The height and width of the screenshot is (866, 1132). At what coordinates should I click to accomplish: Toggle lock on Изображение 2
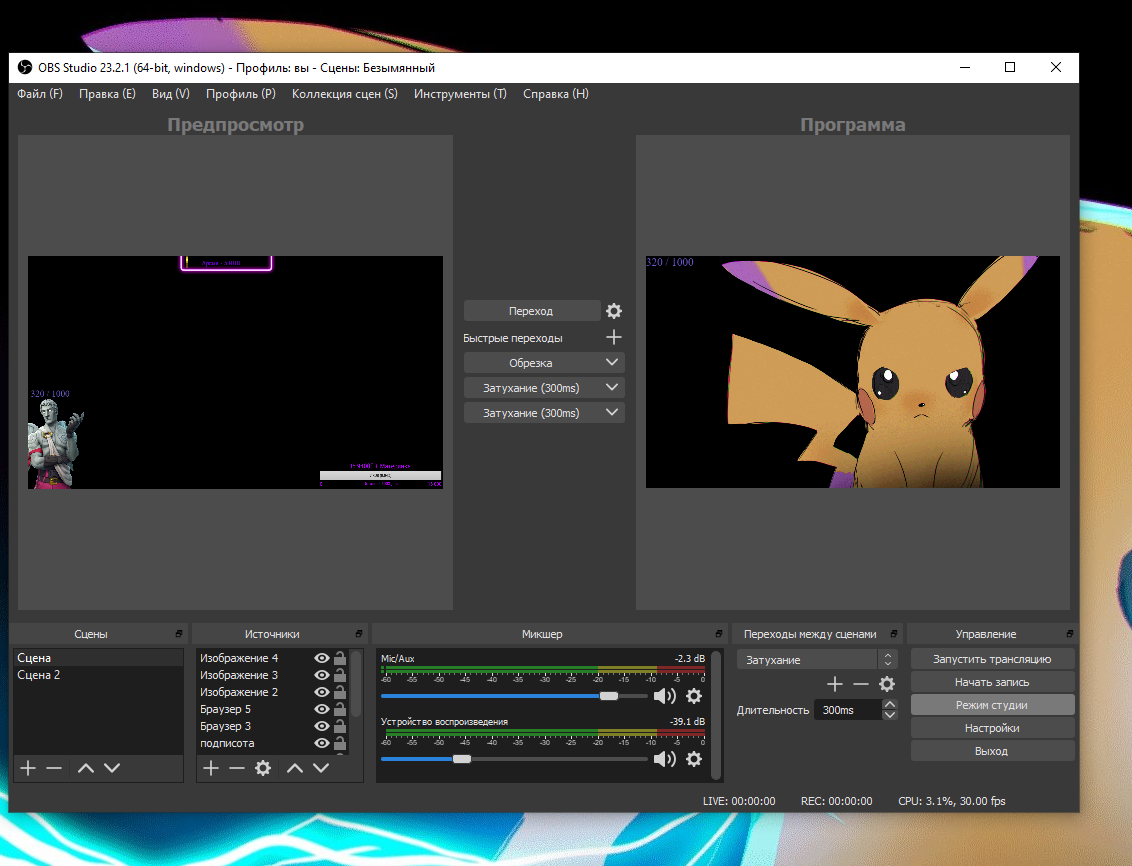point(340,691)
